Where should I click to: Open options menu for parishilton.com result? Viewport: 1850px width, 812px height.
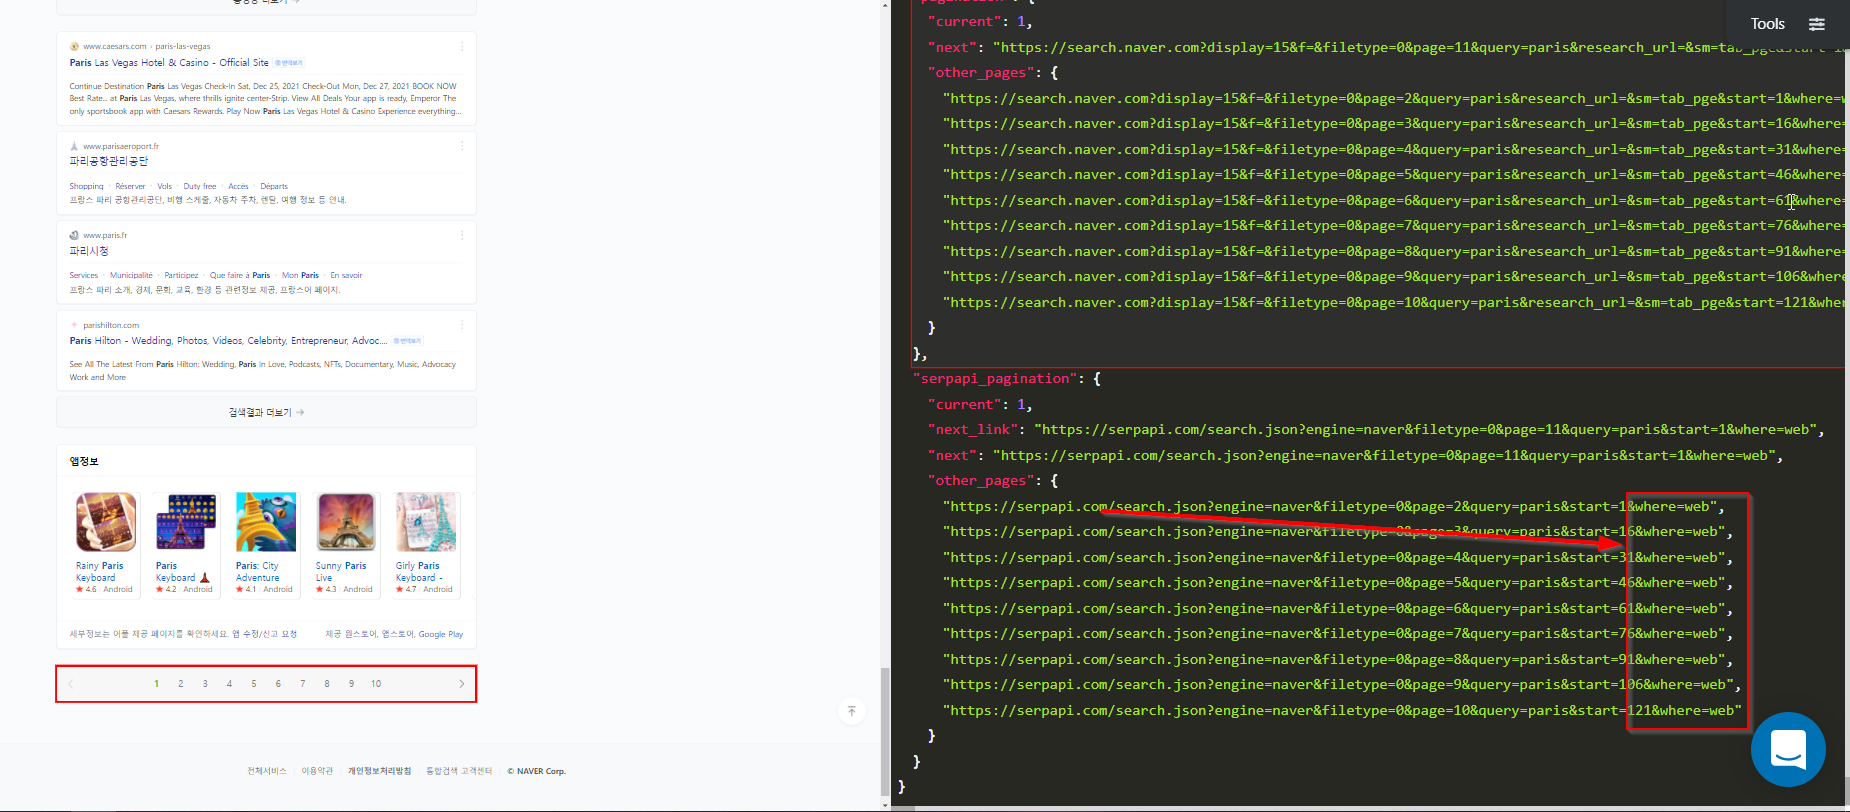[x=462, y=325]
